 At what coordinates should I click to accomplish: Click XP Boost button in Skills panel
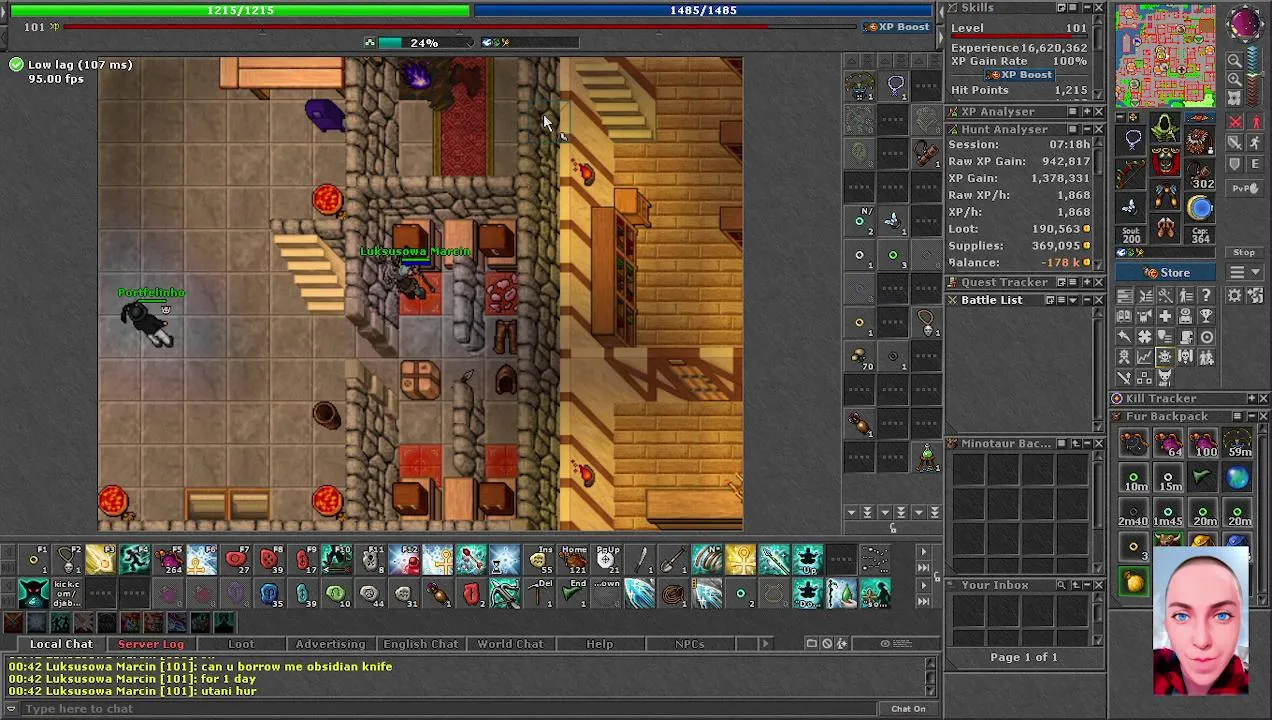1019,75
